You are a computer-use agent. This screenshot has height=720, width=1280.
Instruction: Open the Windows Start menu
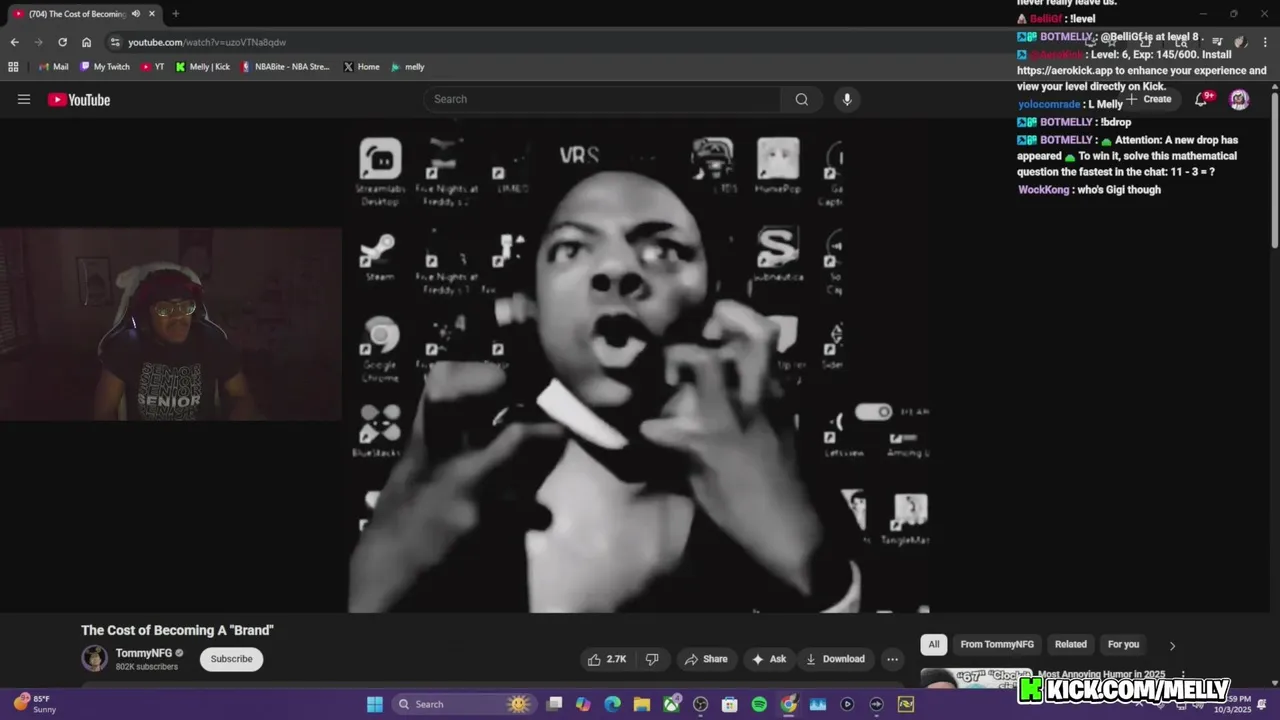tap(374, 704)
